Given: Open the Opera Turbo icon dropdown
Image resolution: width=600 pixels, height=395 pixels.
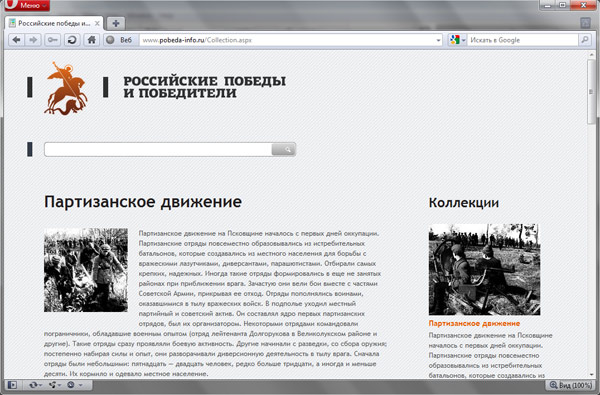Looking at the screenshot, I should [x=74, y=385].
